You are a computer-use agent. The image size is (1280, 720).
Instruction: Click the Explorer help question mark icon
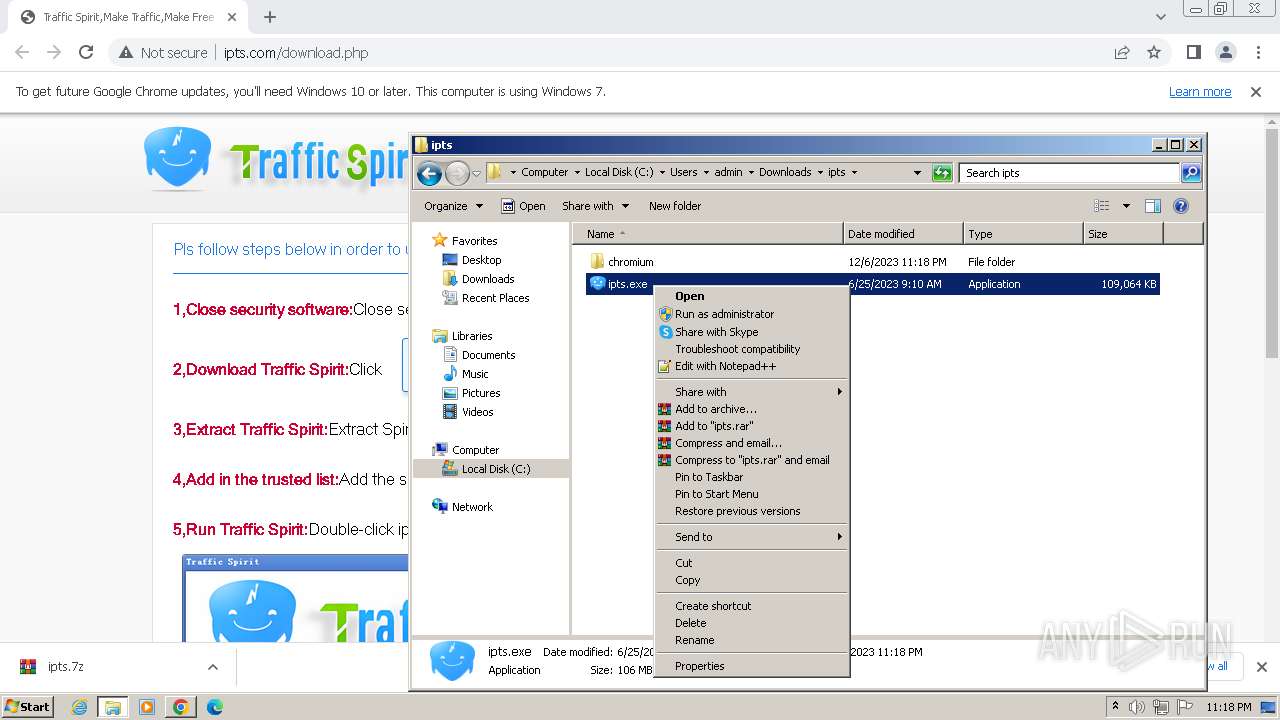pyautogui.click(x=1180, y=206)
